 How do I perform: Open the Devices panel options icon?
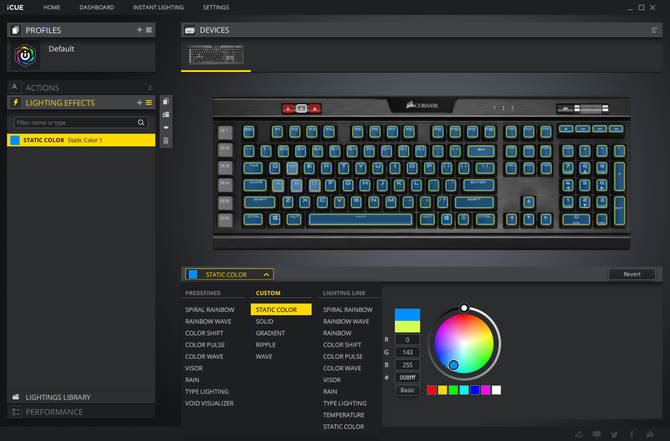click(654, 30)
